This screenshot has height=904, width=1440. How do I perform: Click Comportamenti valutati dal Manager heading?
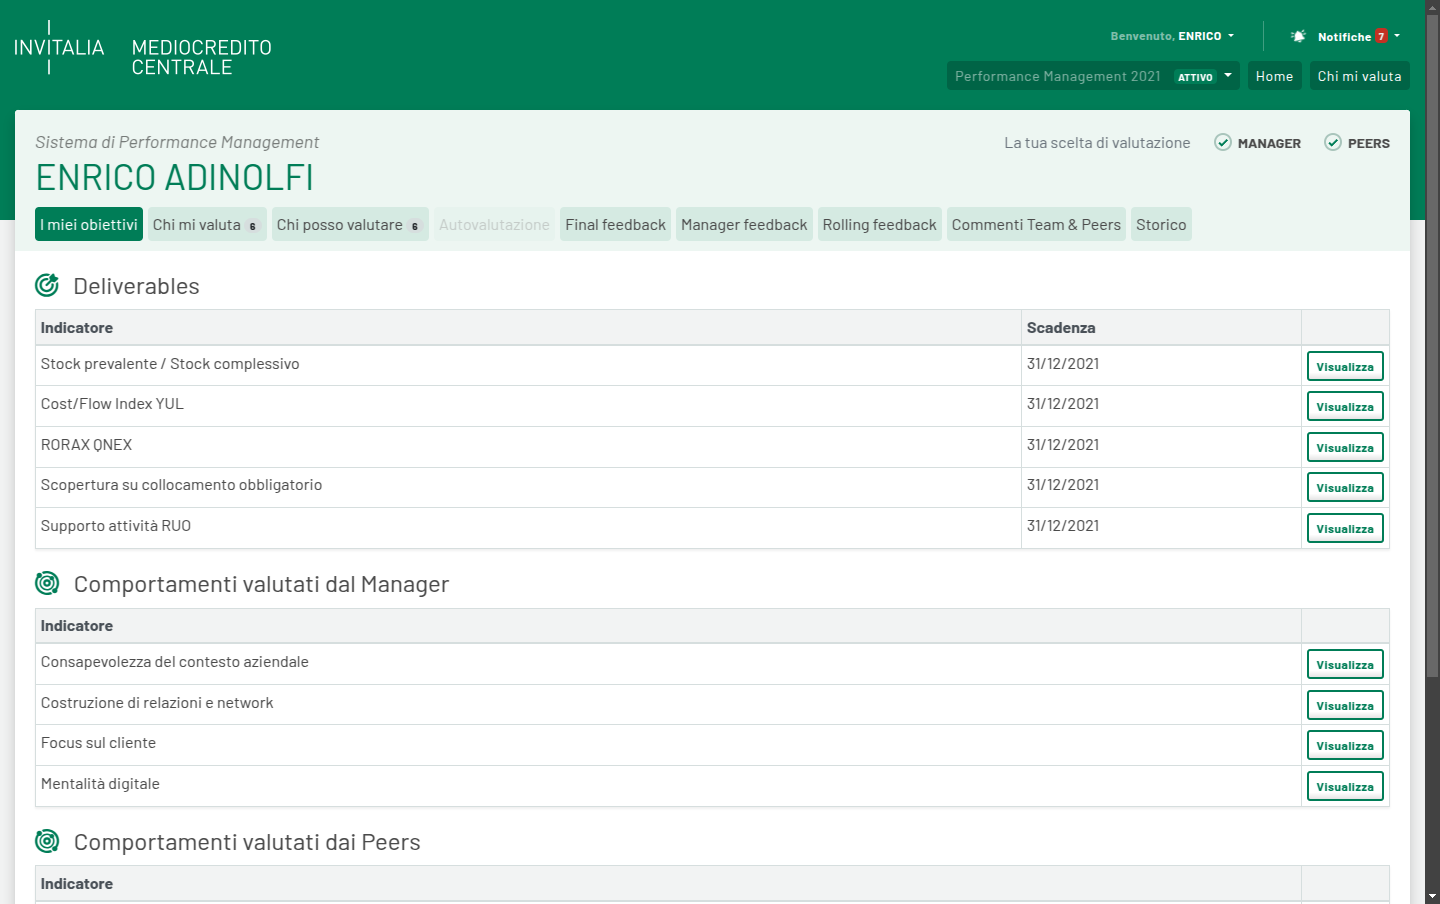[x=261, y=584]
